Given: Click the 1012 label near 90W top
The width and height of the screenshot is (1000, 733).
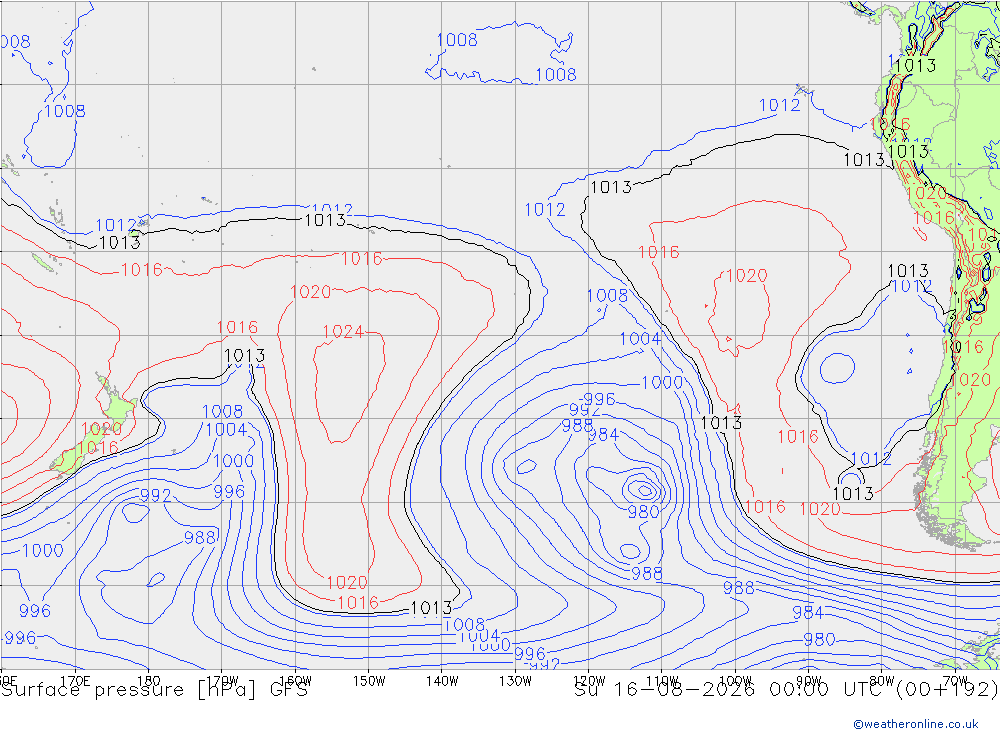Looking at the screenshot, I should coord(779,105).
